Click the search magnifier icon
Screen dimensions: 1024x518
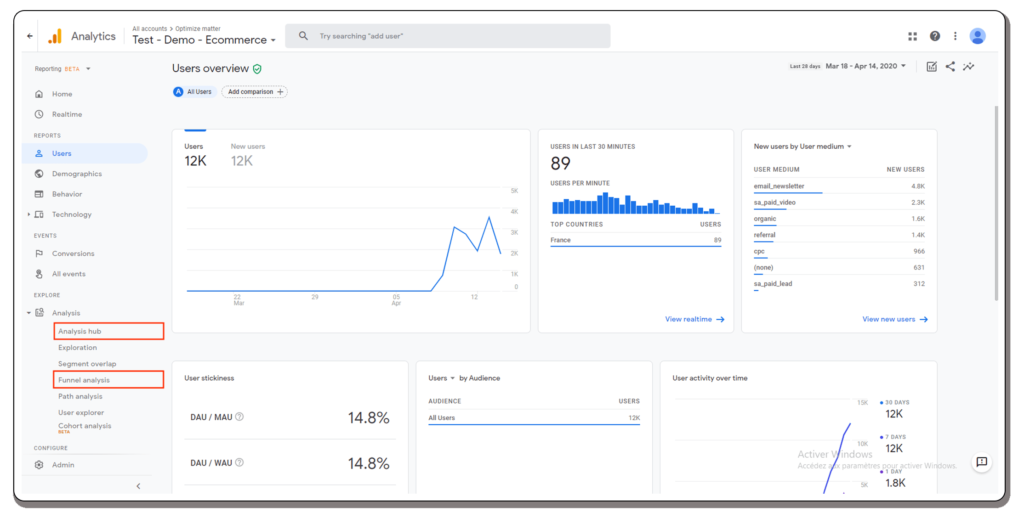[x=303, y=36]
